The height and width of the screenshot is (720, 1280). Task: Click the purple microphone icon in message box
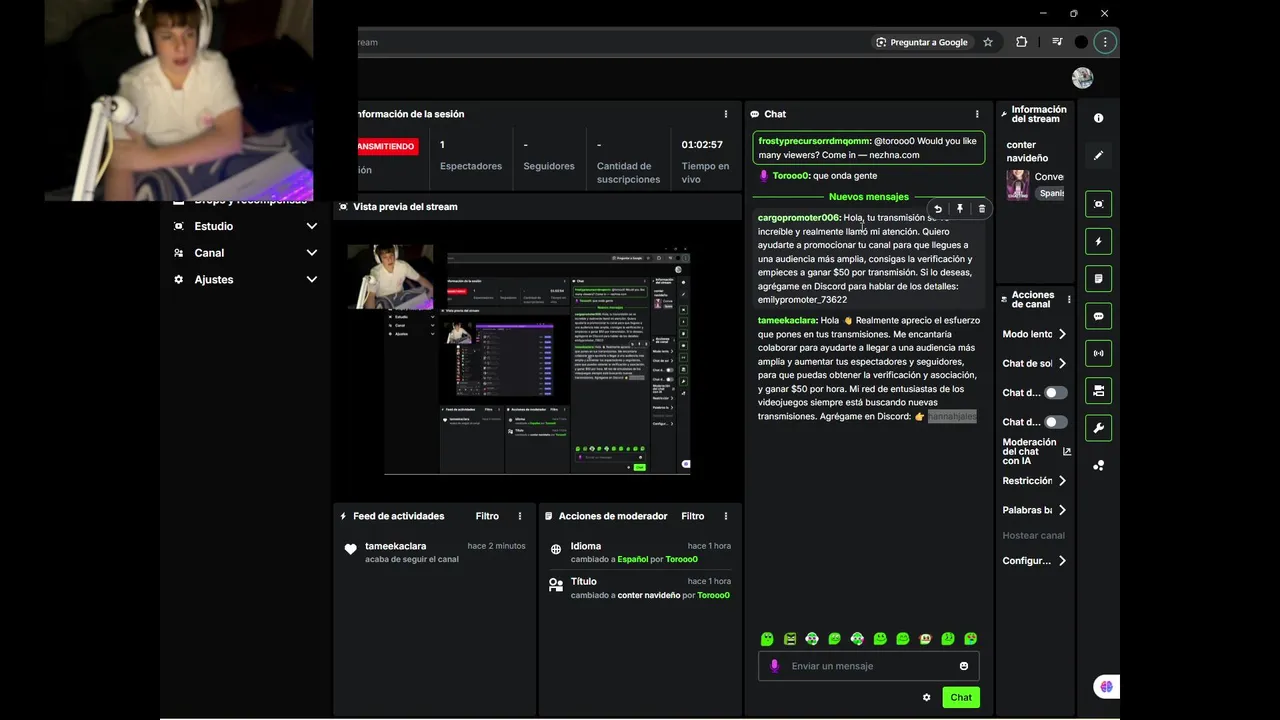(774, 666)
